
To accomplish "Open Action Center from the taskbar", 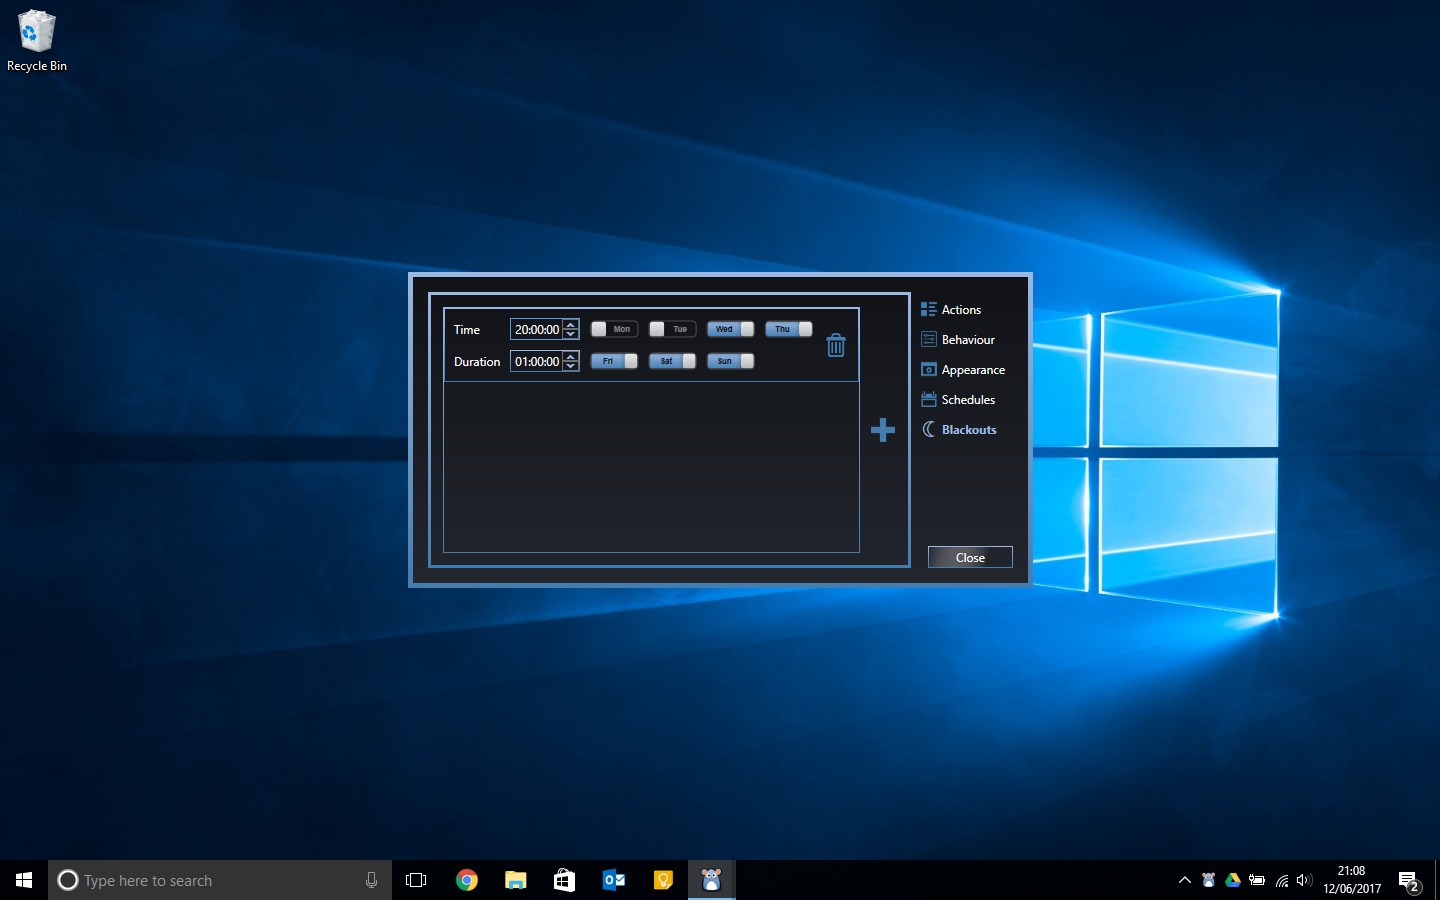I will click(1408, 880).
